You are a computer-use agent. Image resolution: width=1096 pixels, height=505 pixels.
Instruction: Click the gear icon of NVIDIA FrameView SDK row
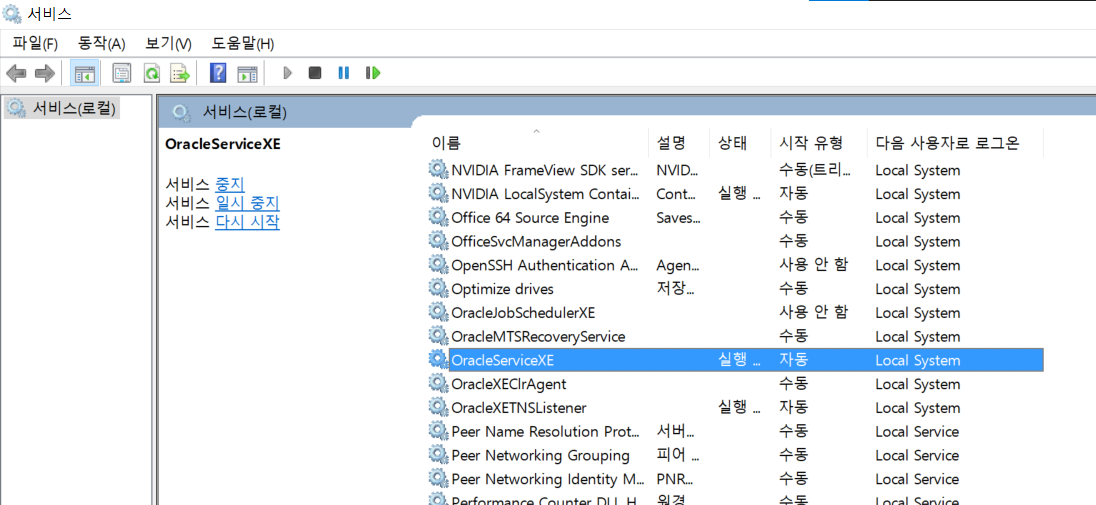438,169
